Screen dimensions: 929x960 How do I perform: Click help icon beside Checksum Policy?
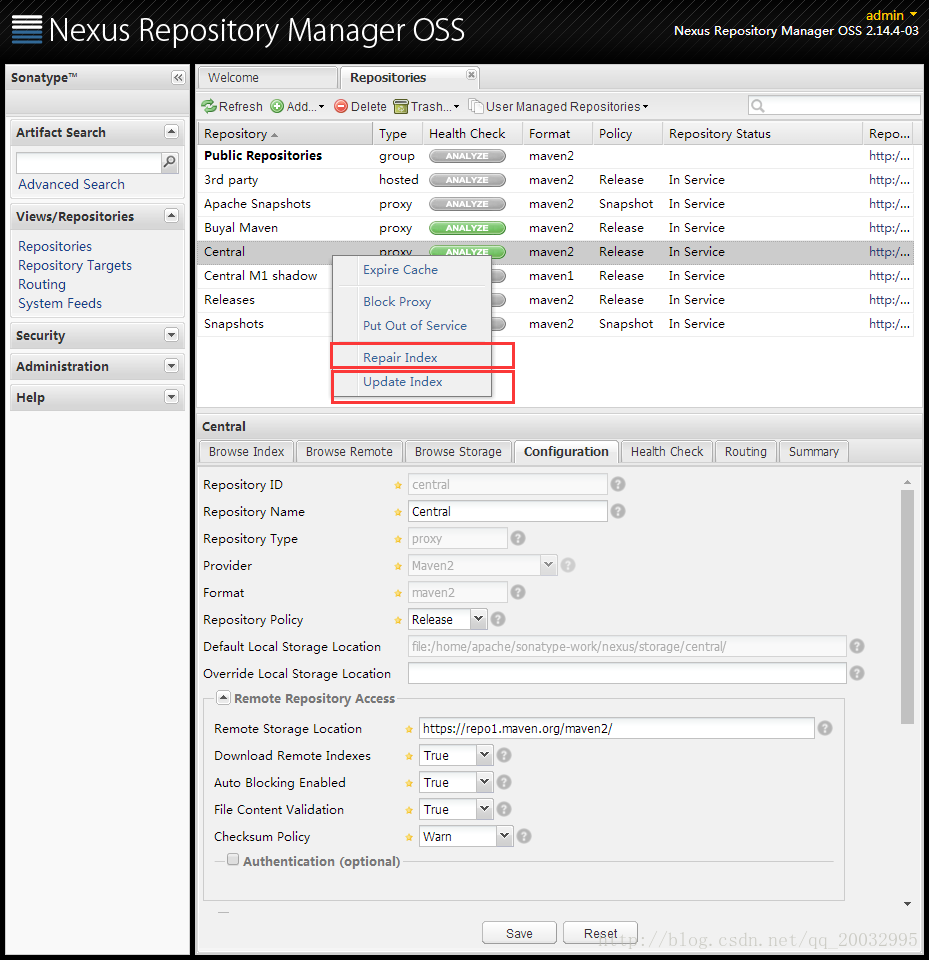pos(524,836)
